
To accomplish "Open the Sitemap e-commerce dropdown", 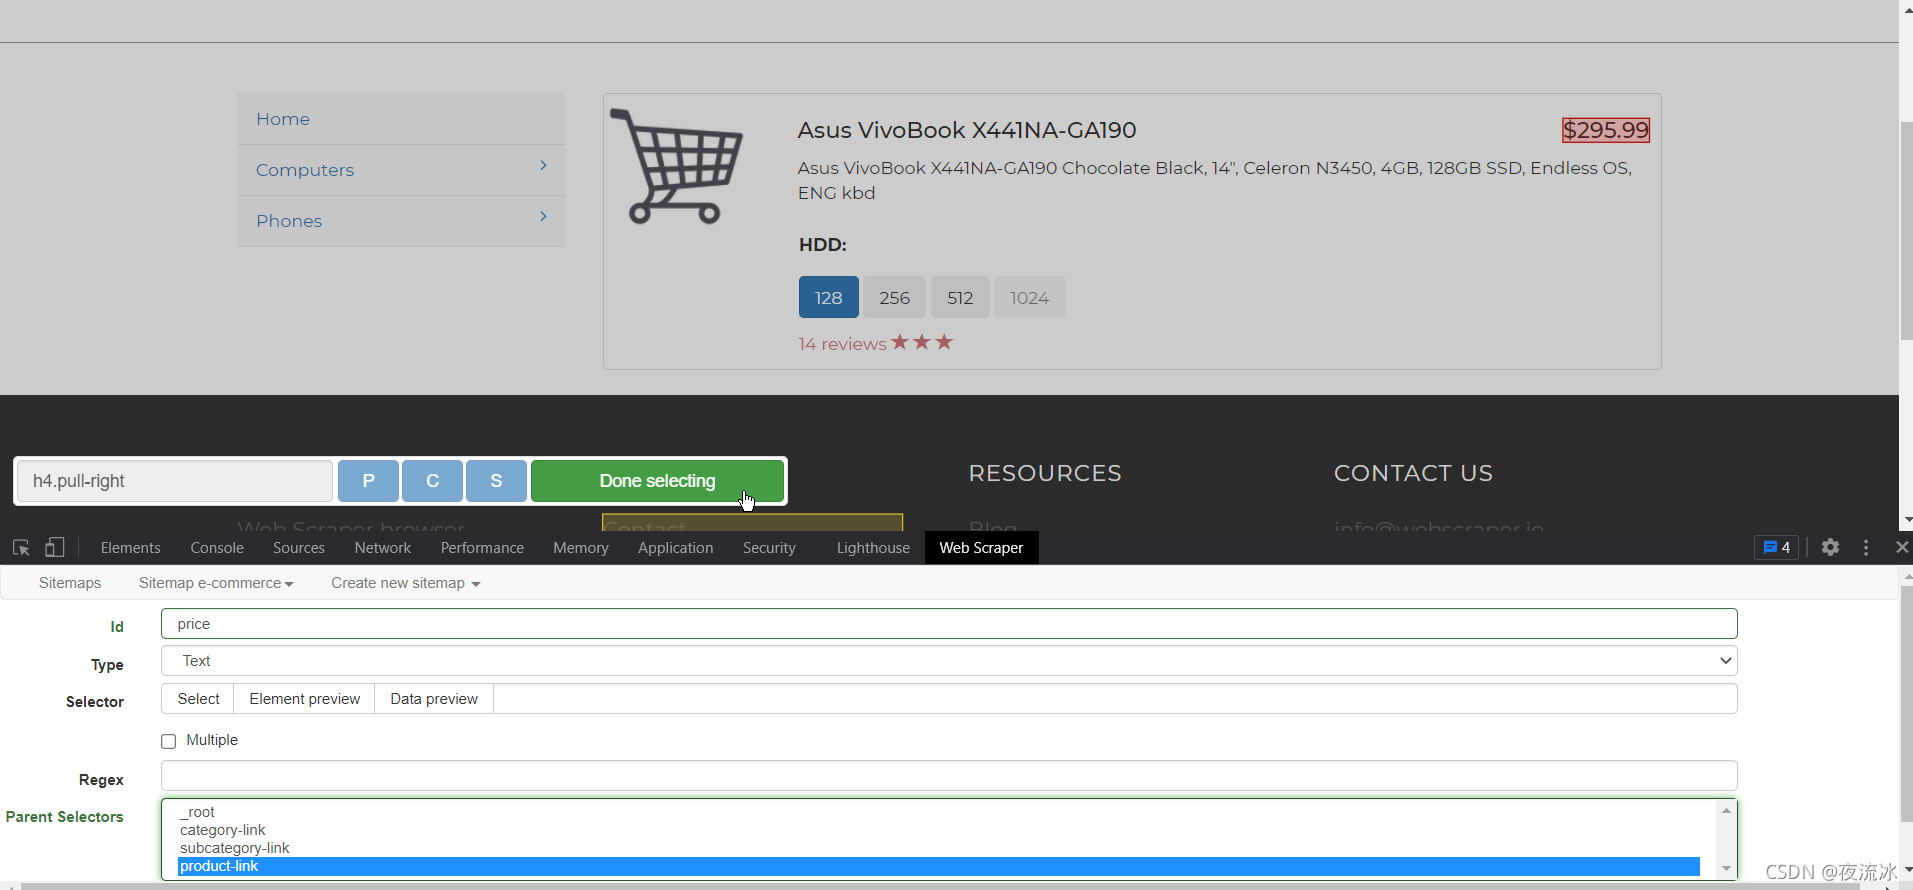I will coord(216,583).
